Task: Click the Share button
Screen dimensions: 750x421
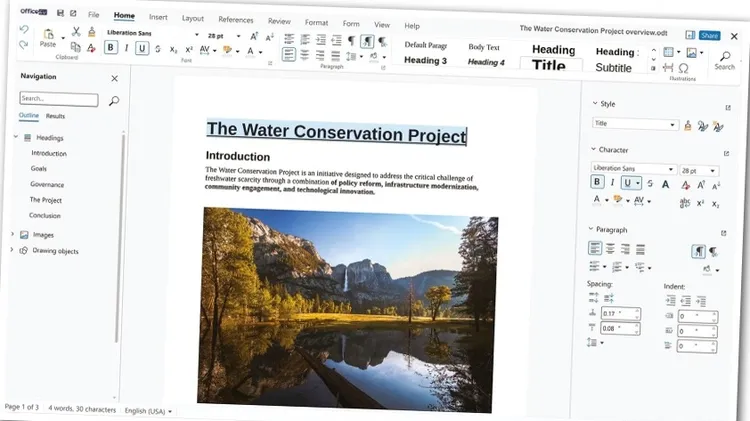Action: click(708, 35)
